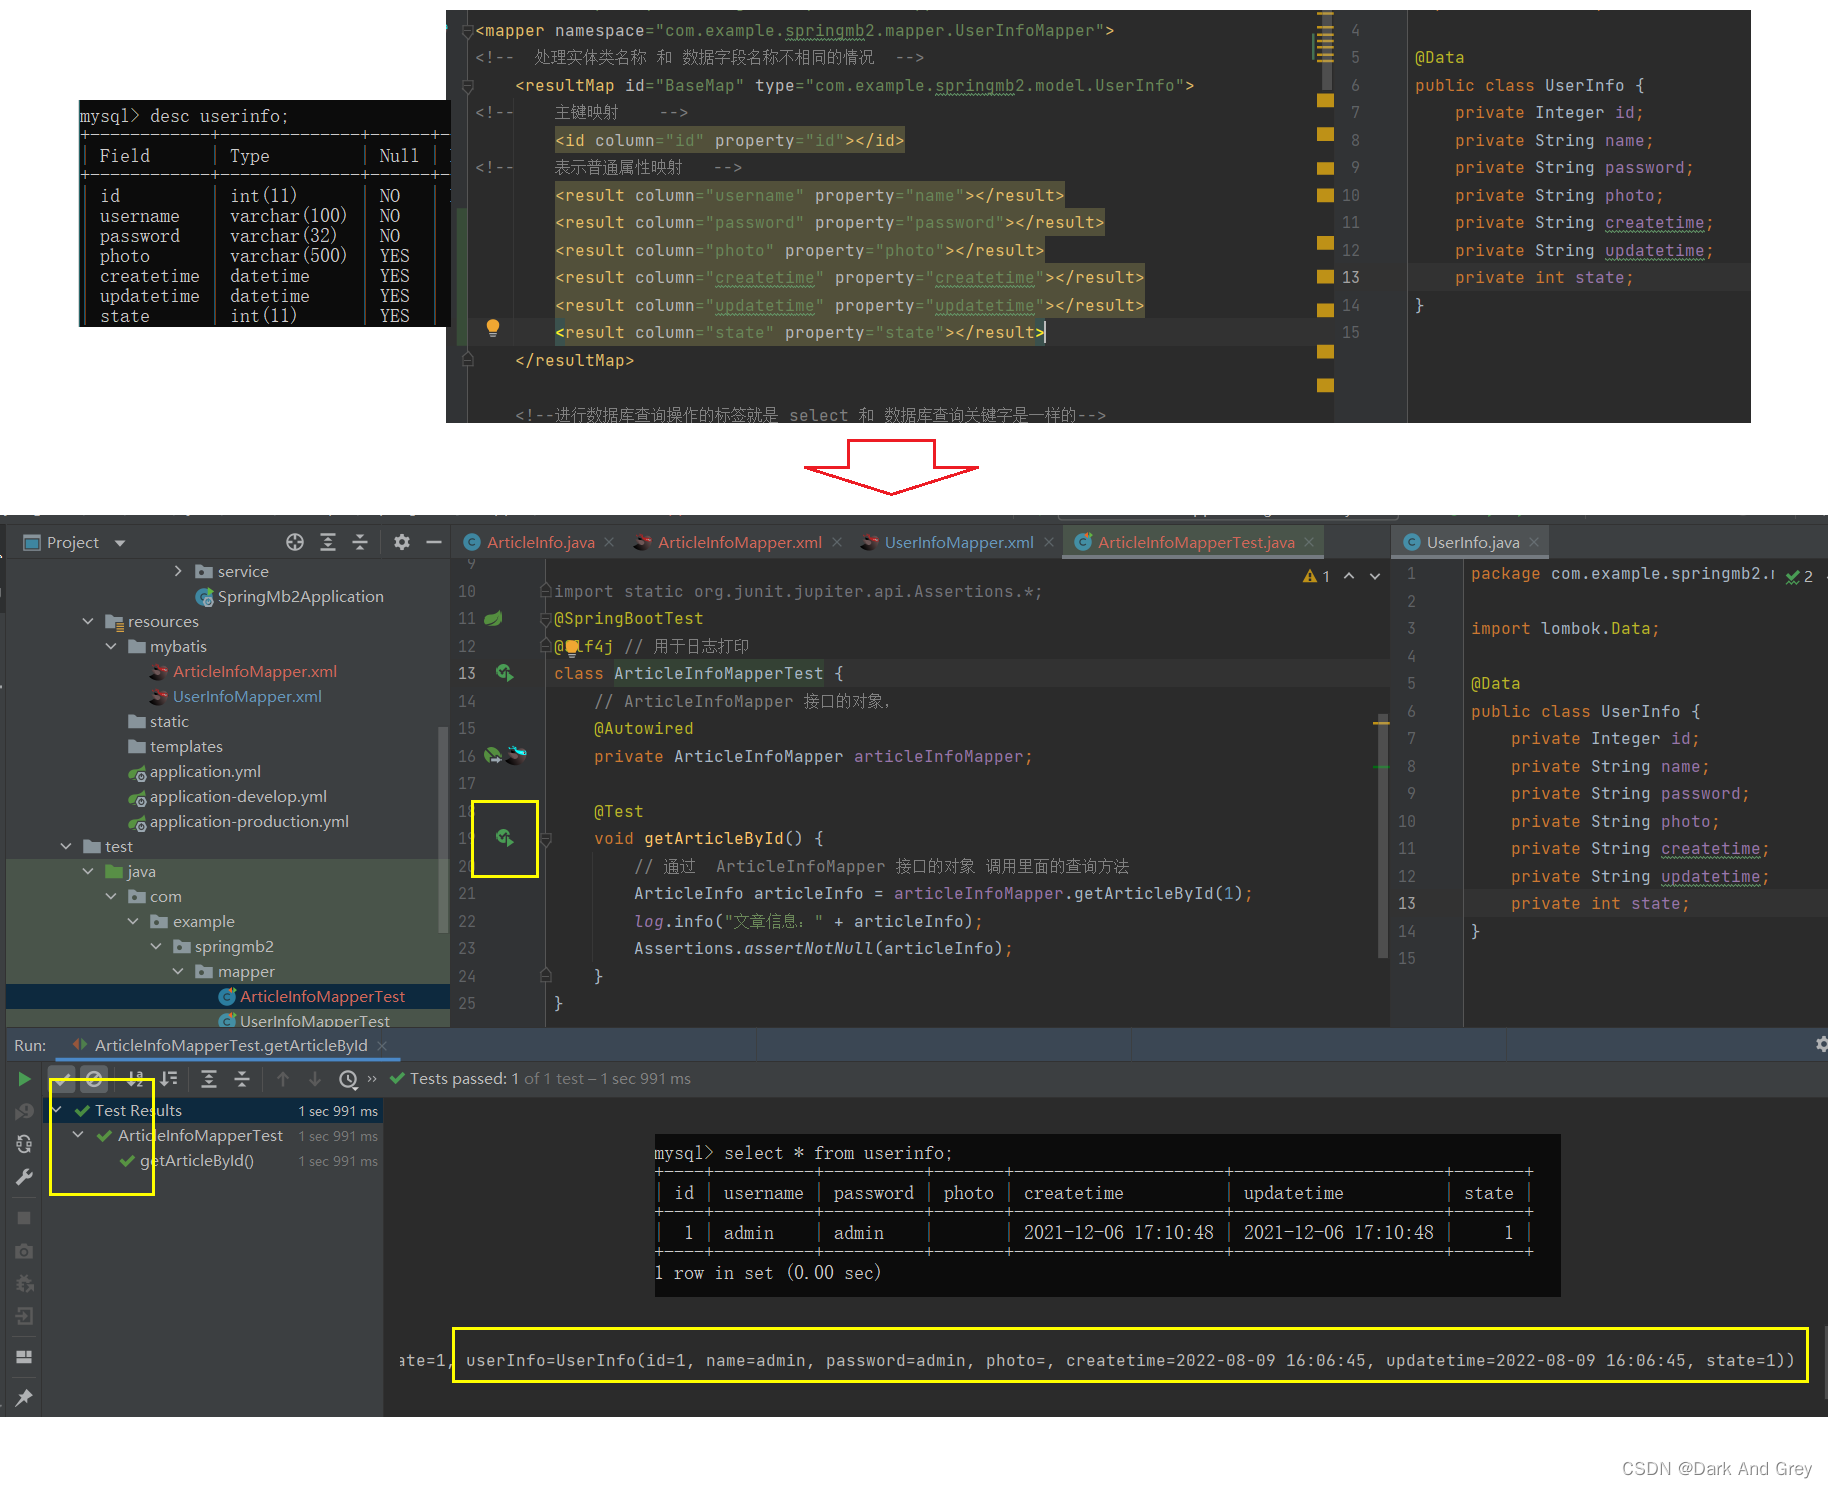The width and height of the screenshot is (1828, 1488).
Task: Close the ArticleInfo.java tab
Action: (610, 543)
